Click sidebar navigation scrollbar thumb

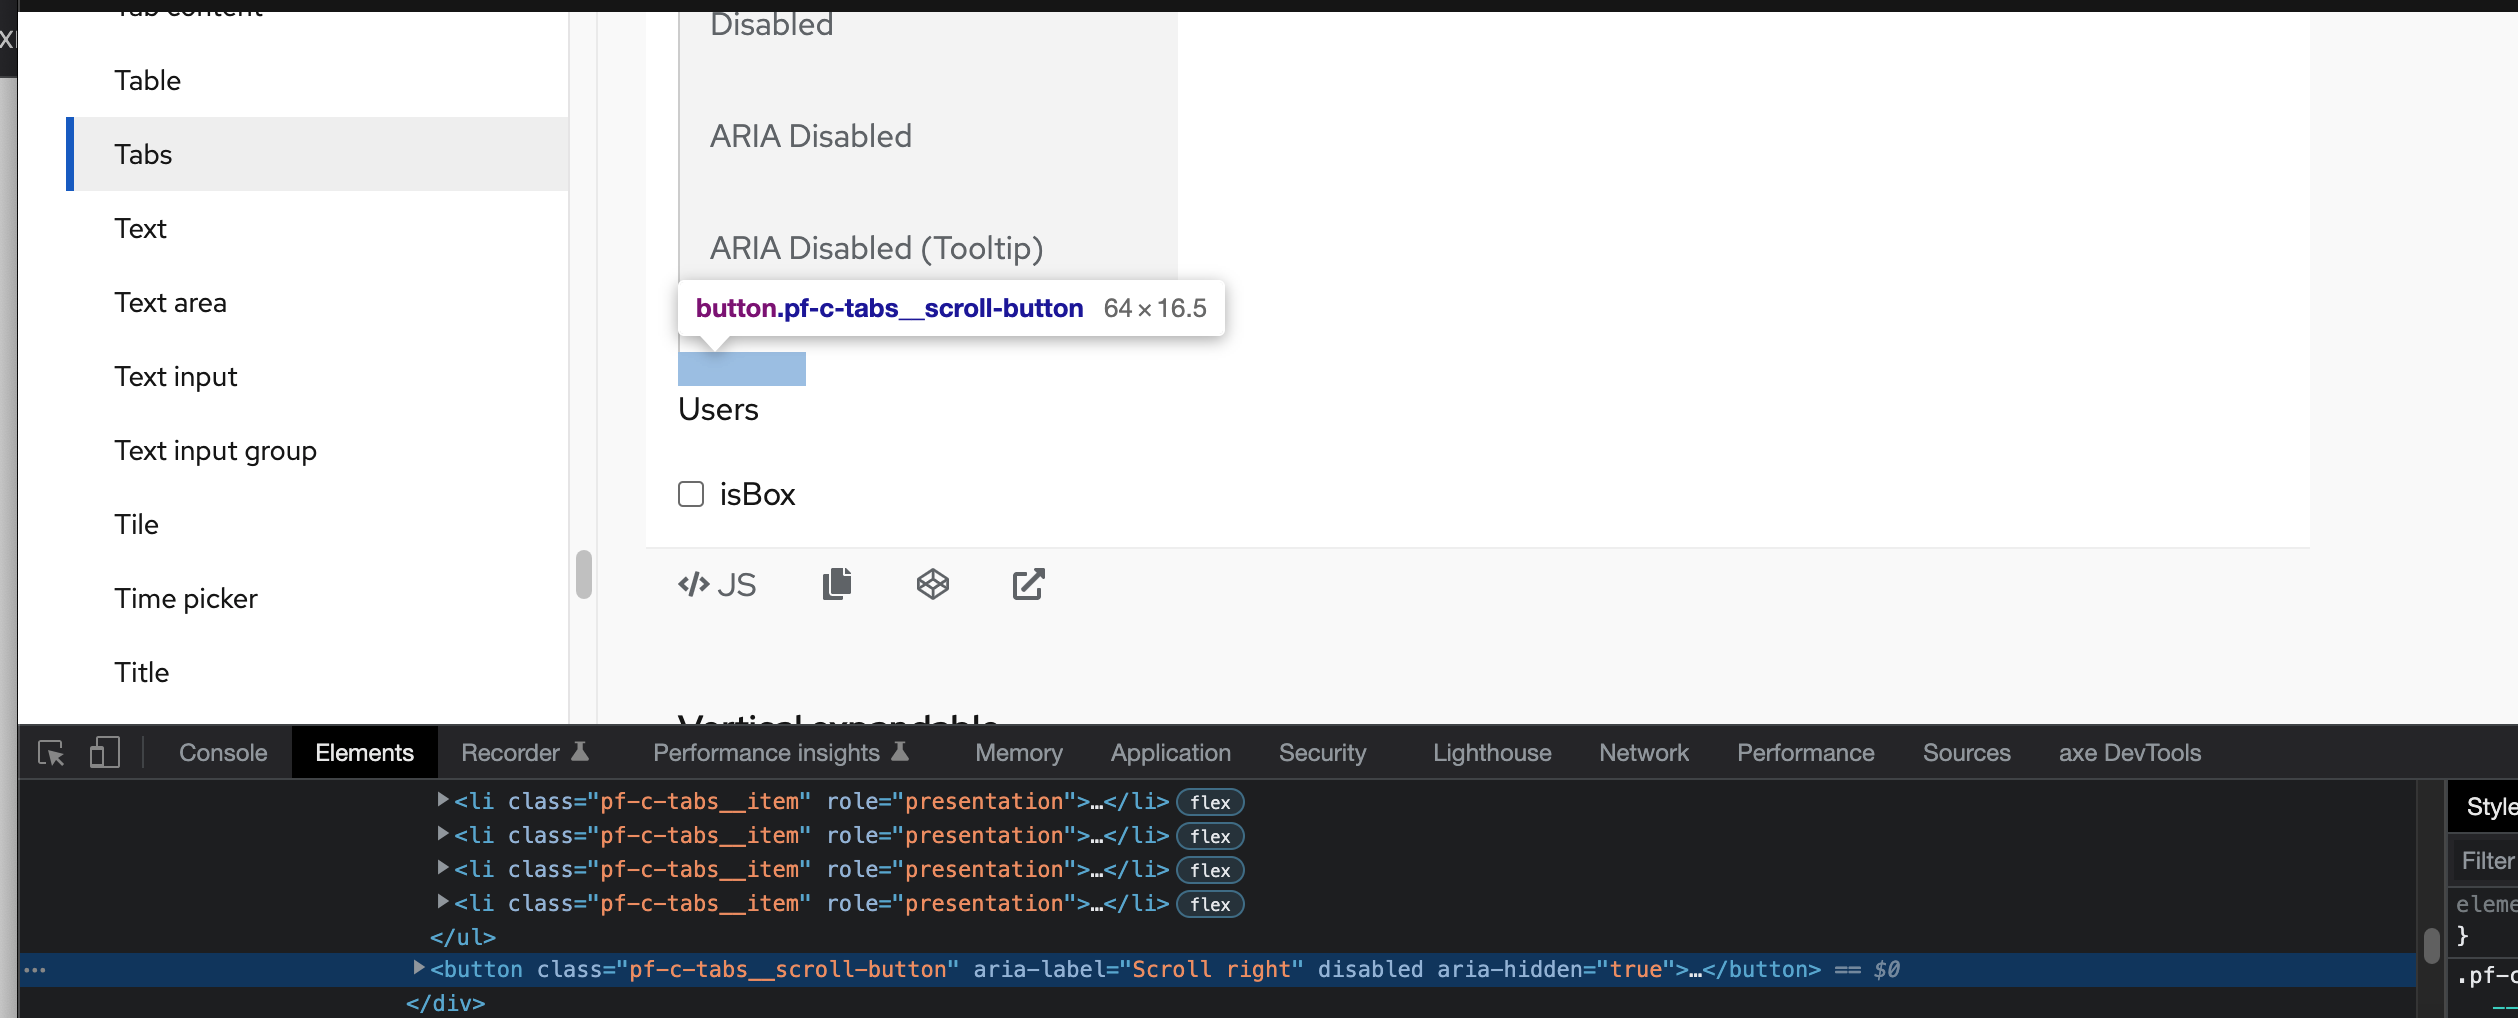click(584, 575)
